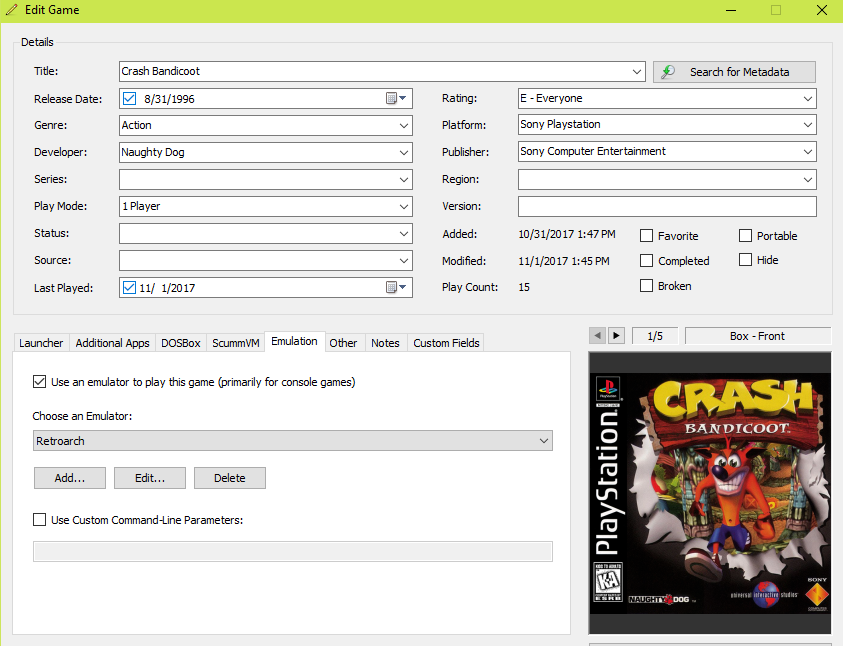843x646 pixels.
Task: Enable Use Custom Command-Line Parameters
Action: tap(39, 520)
